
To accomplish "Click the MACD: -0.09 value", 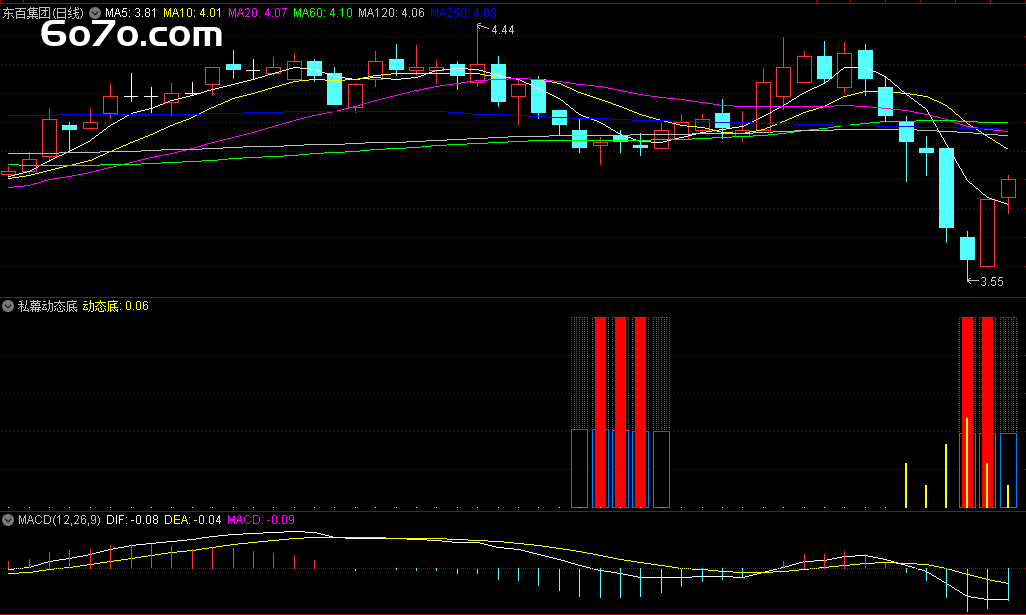I will [x=260, y=520].
